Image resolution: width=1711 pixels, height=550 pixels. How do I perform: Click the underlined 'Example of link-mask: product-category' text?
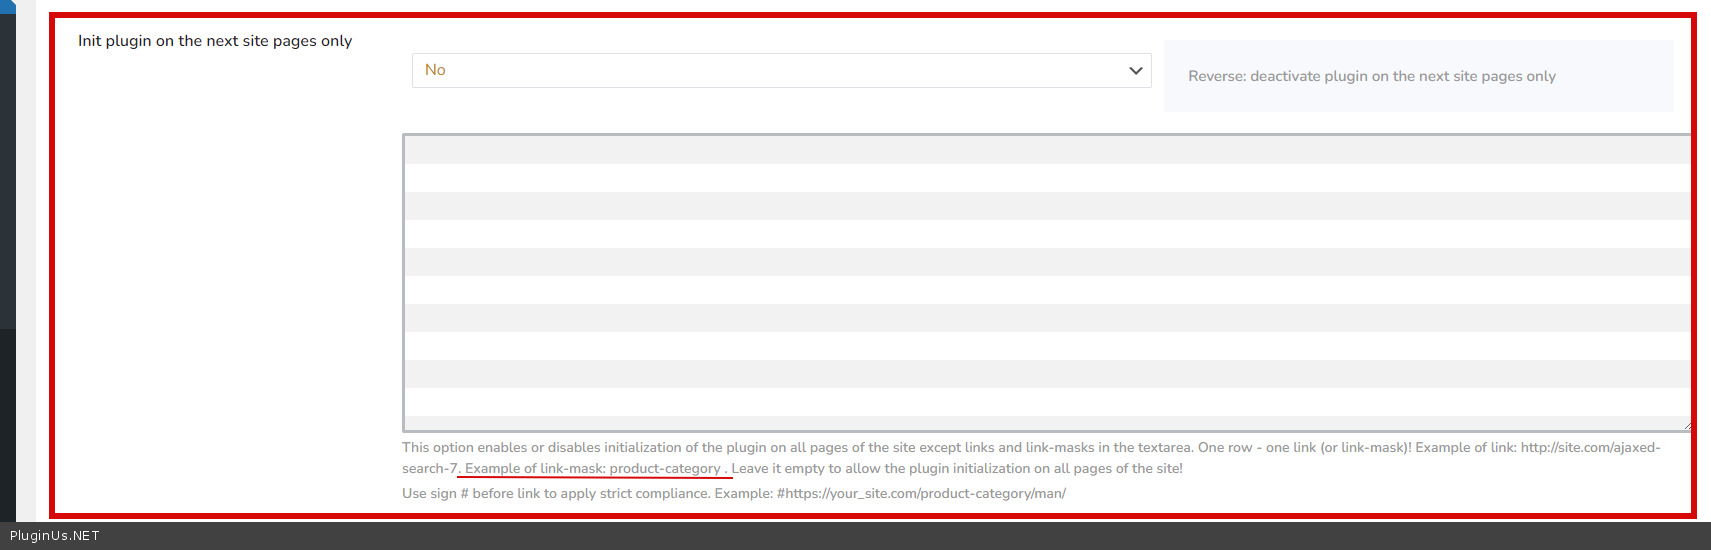593,469
